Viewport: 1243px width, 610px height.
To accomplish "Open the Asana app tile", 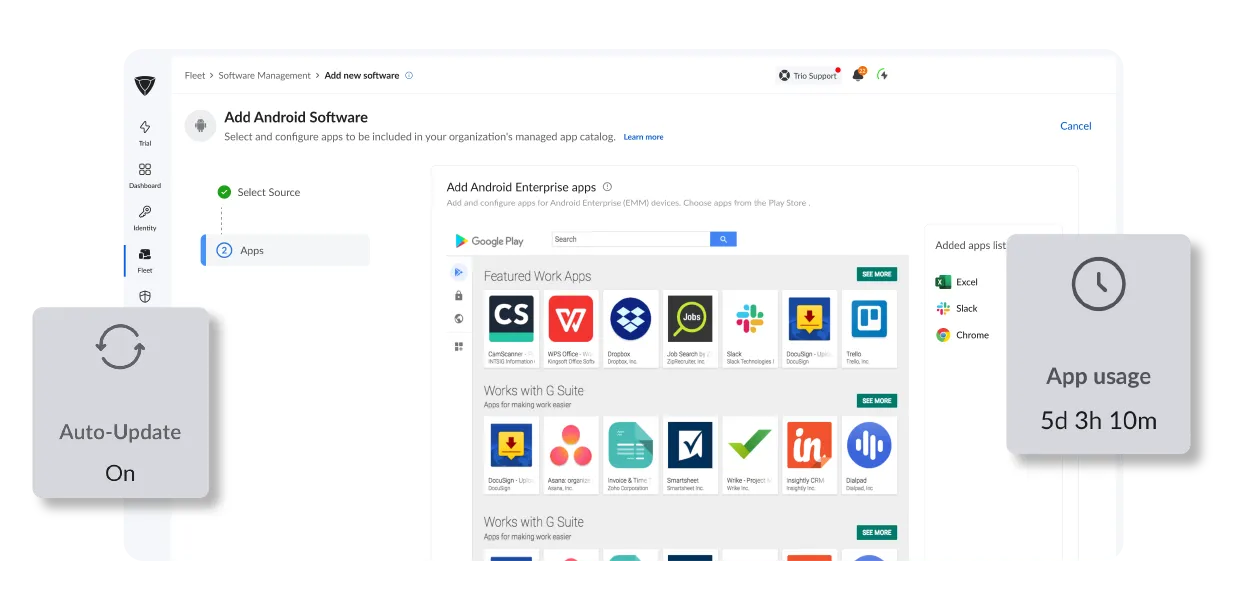I will [571, 455].
